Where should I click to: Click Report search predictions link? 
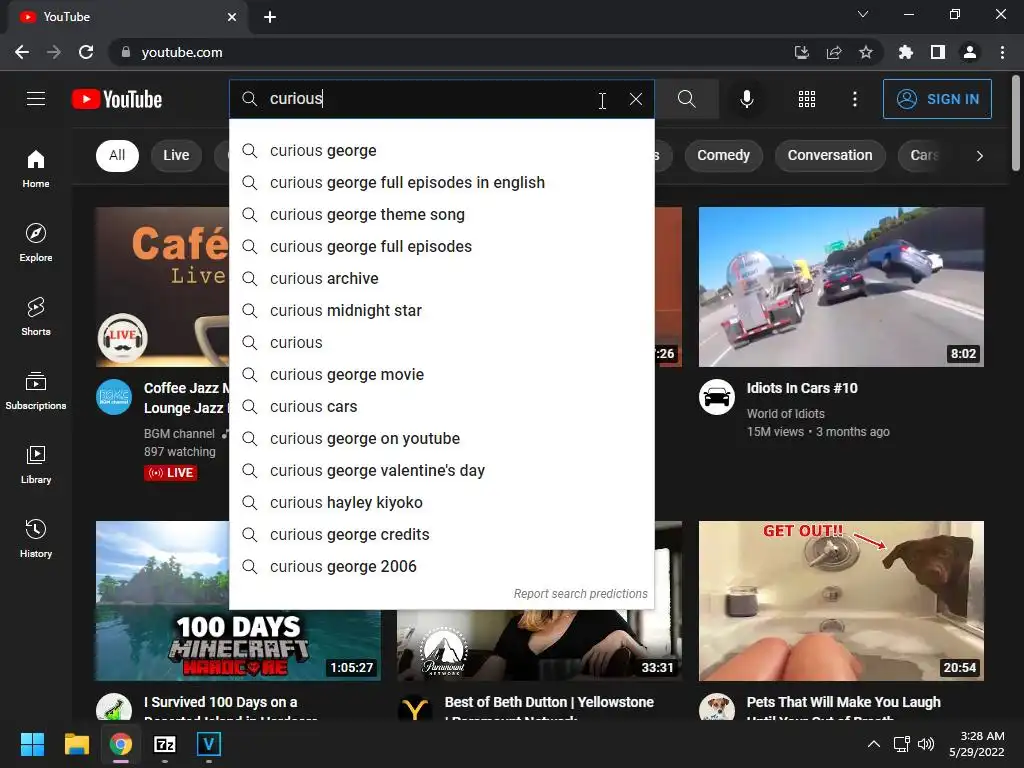pyautogui.click(x=581, y=594)
